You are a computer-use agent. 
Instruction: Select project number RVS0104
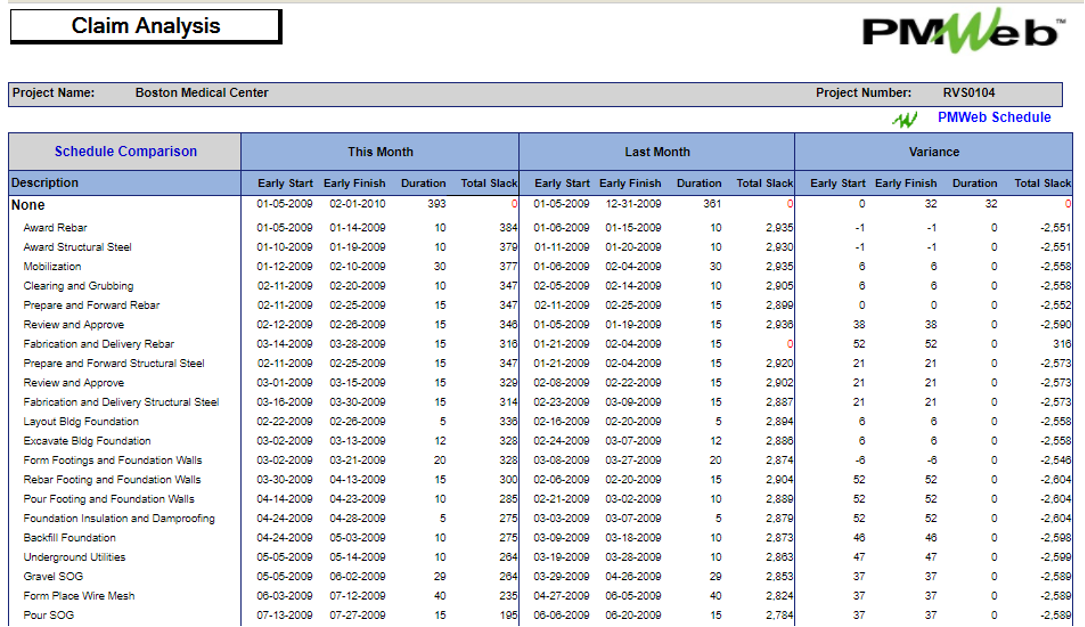969,93
